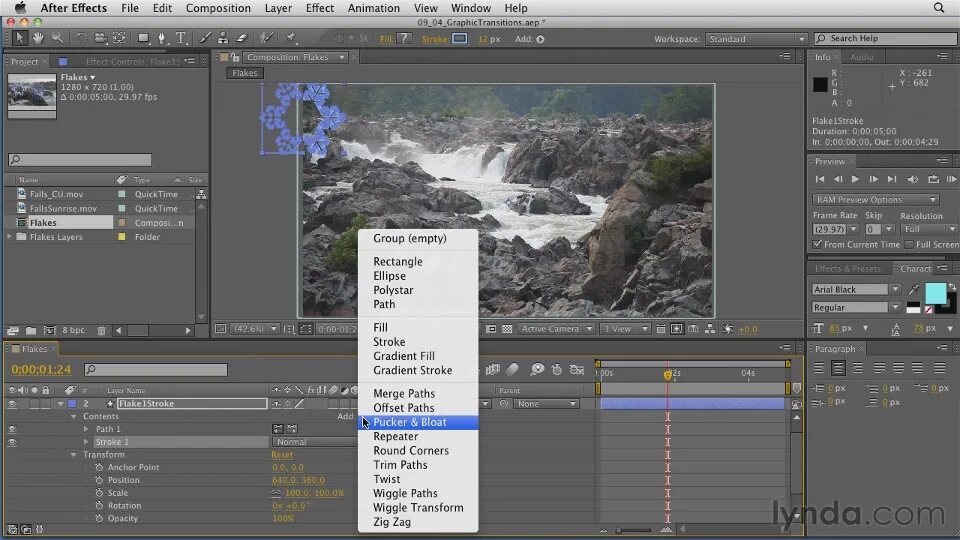Click the toolbar Fill text link
The image size is (960, 540).
(386, 39)
